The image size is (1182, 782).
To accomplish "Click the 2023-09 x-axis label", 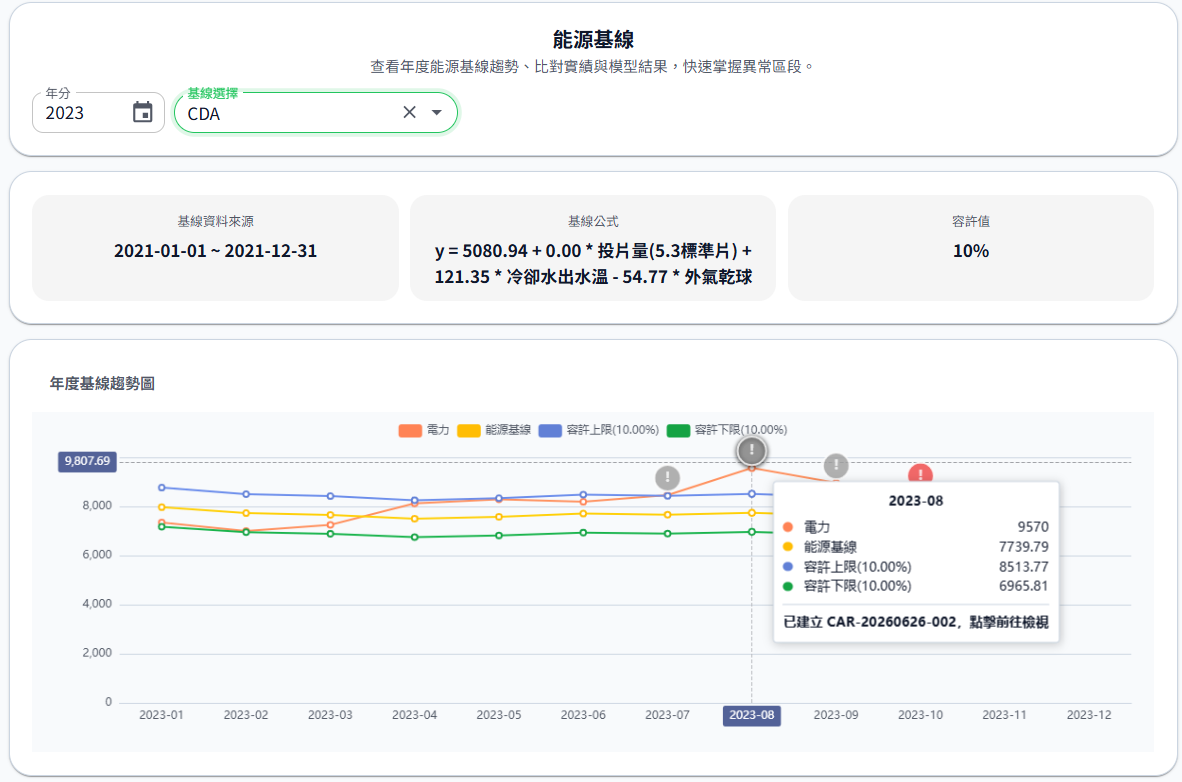I will (x=836, y=715).
